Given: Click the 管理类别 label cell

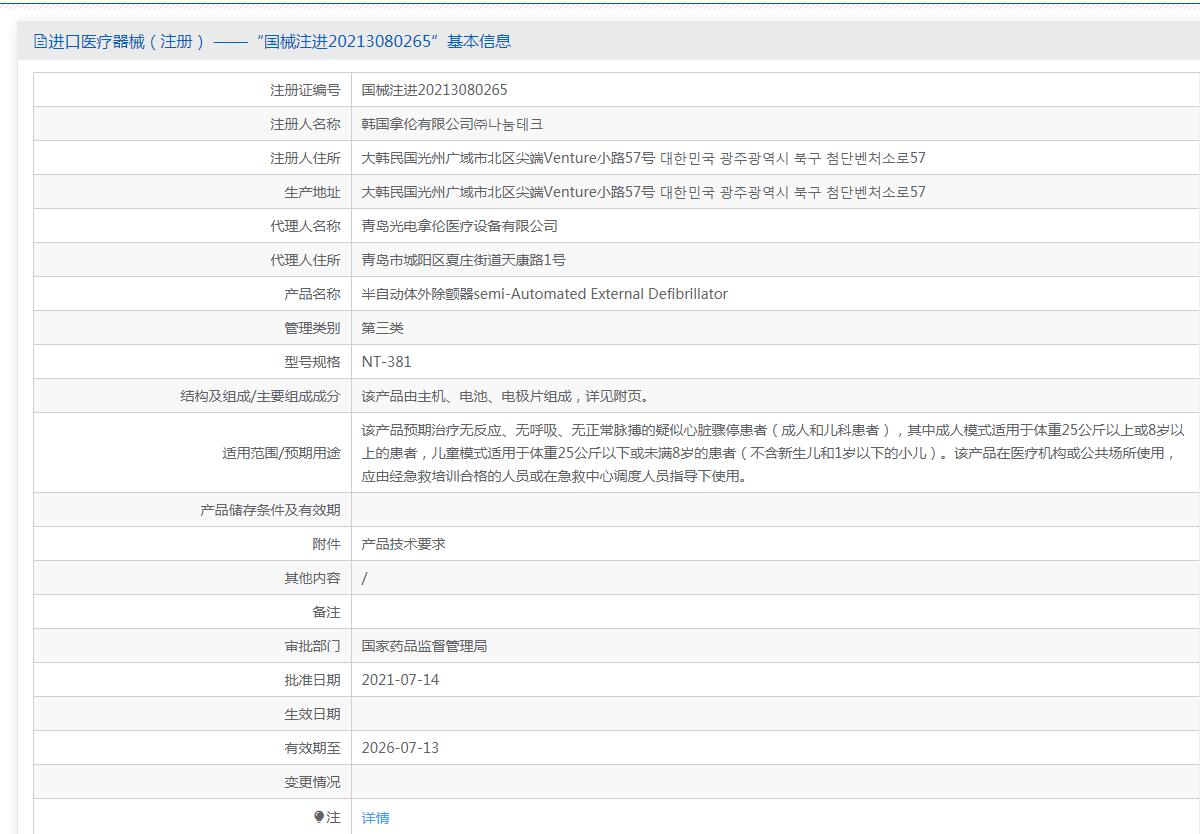Looking at the screenshot, I should 192,328.
